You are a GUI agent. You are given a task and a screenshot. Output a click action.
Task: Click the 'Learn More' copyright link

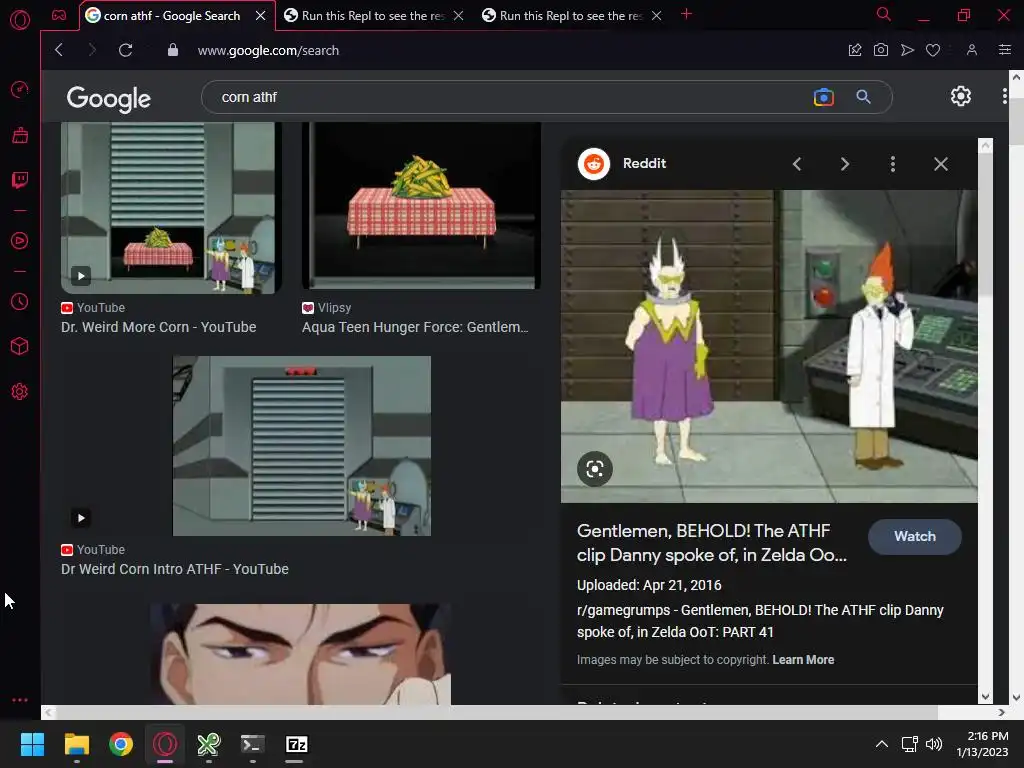[803, 660]
